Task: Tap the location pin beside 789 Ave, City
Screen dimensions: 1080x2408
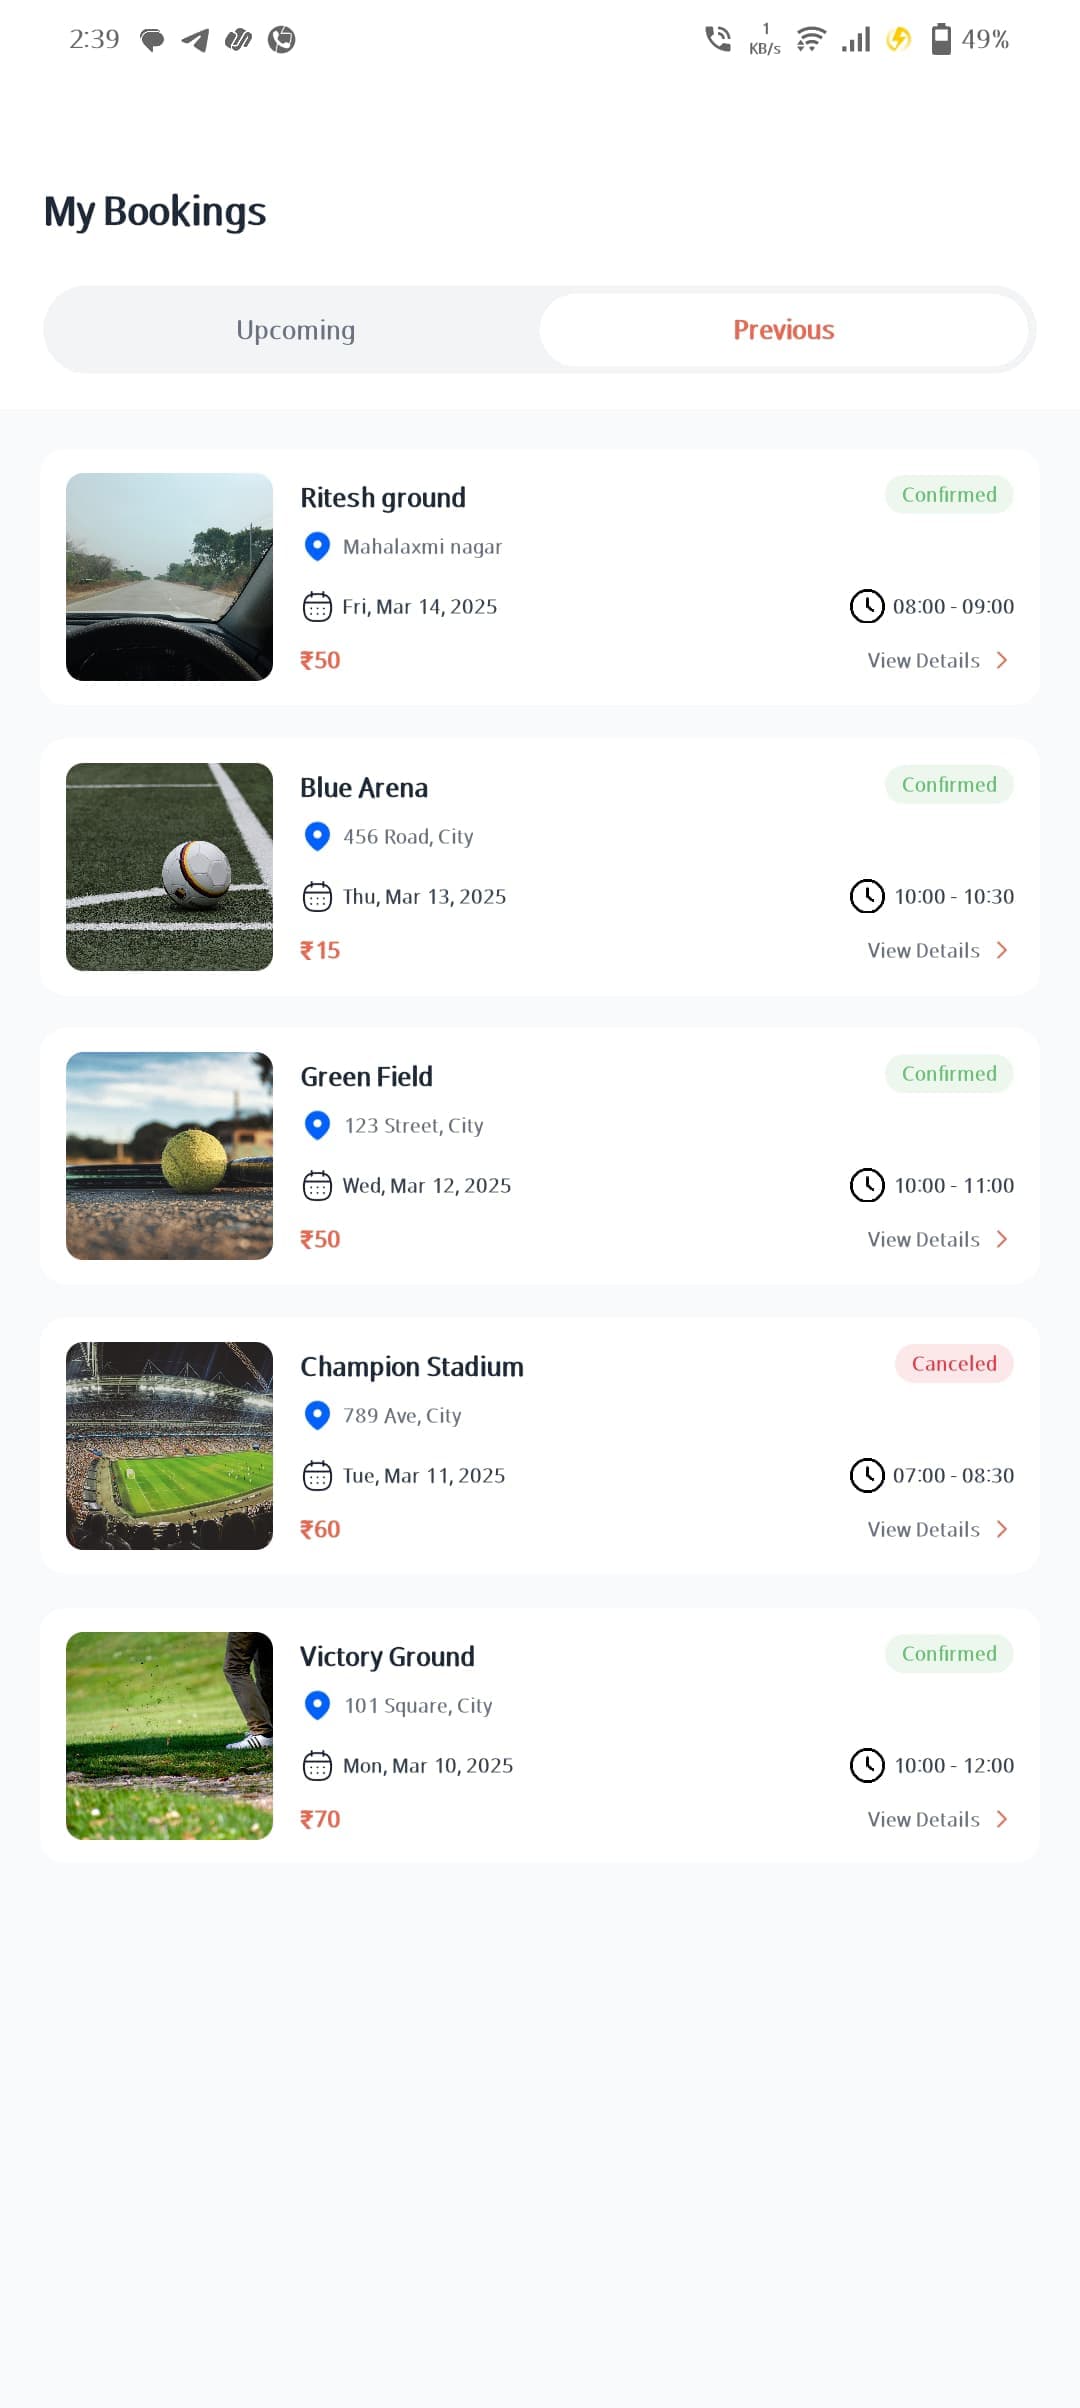Action: 317,1415
